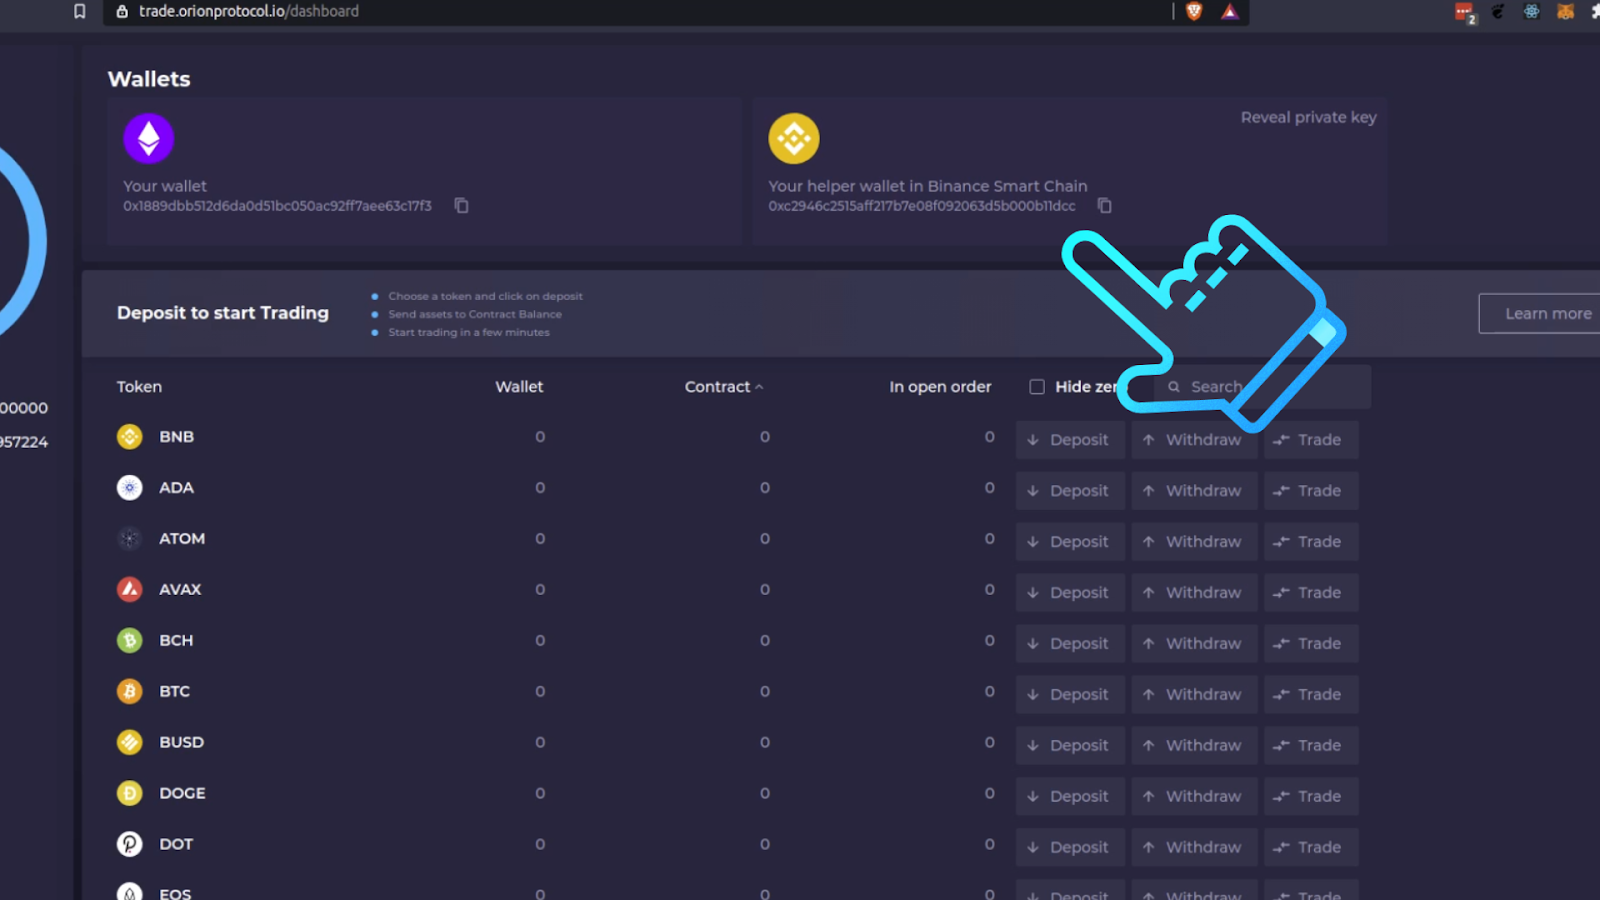Screen dimensions: 1600x900
Task: Click the DOT token icon
Action: pos(130,845)
